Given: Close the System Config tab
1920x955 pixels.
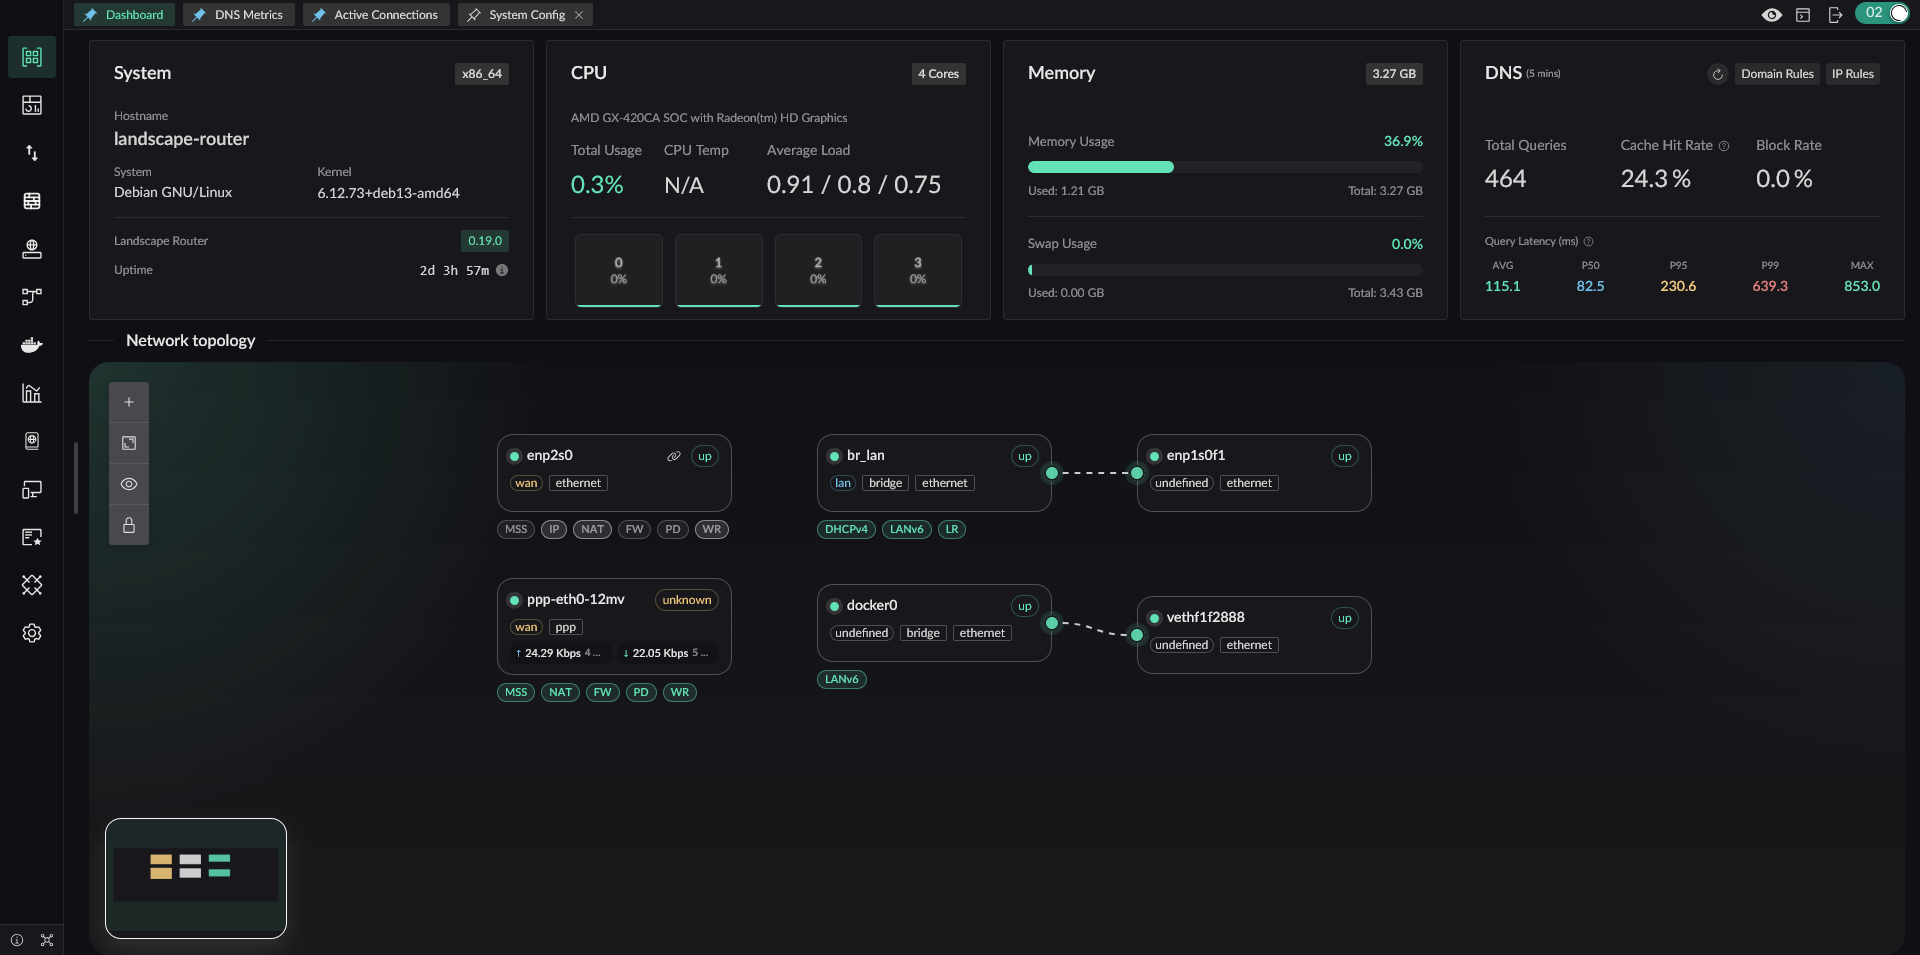Looking at the screenshot, I should tap(579, 15).
